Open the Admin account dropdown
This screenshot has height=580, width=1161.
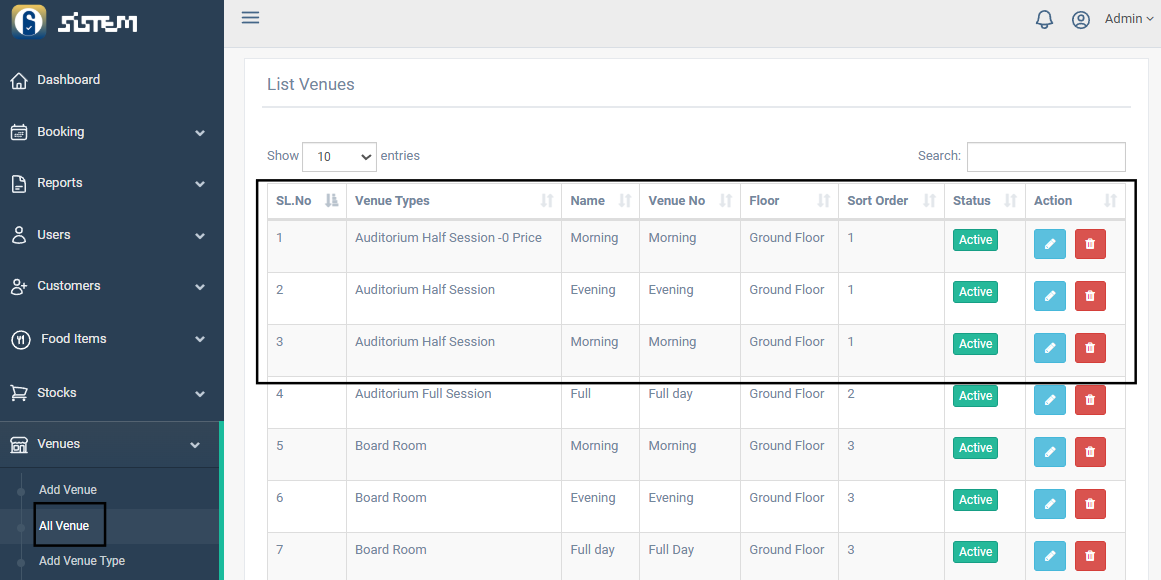tap(1128, 19)
